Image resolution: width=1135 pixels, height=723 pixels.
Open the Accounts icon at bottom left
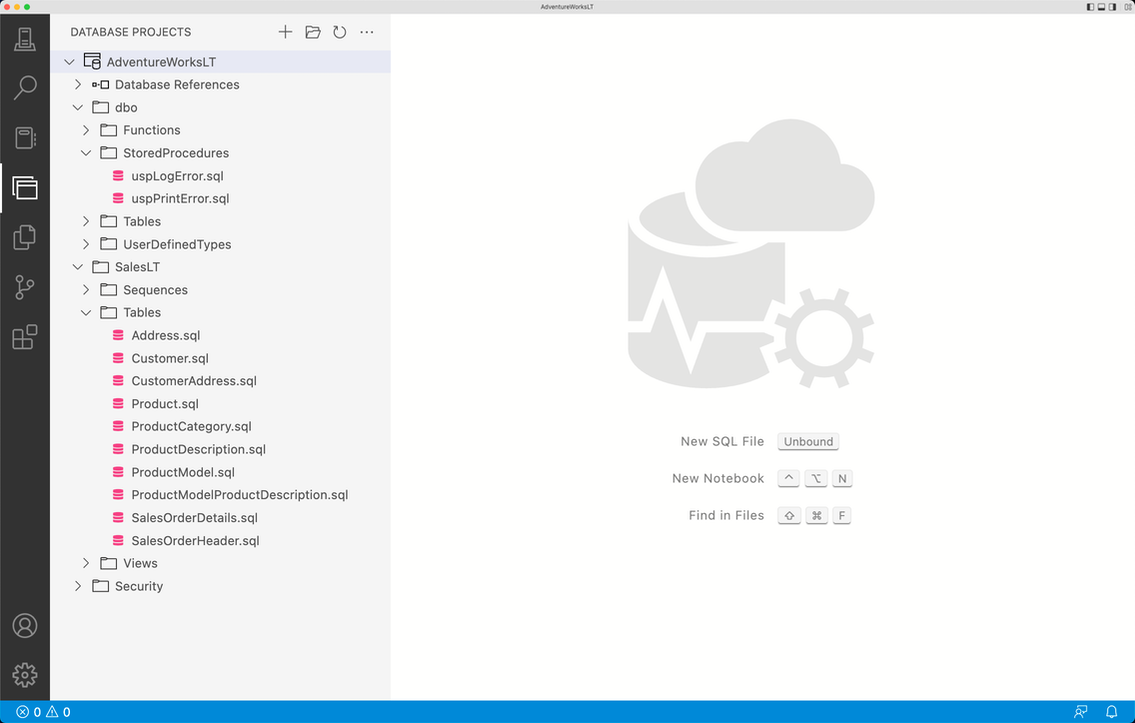click(24, 625)
